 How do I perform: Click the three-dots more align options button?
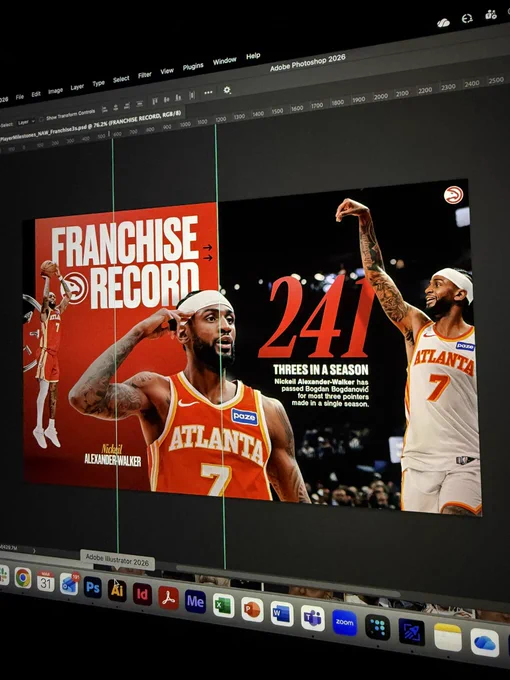208,92
